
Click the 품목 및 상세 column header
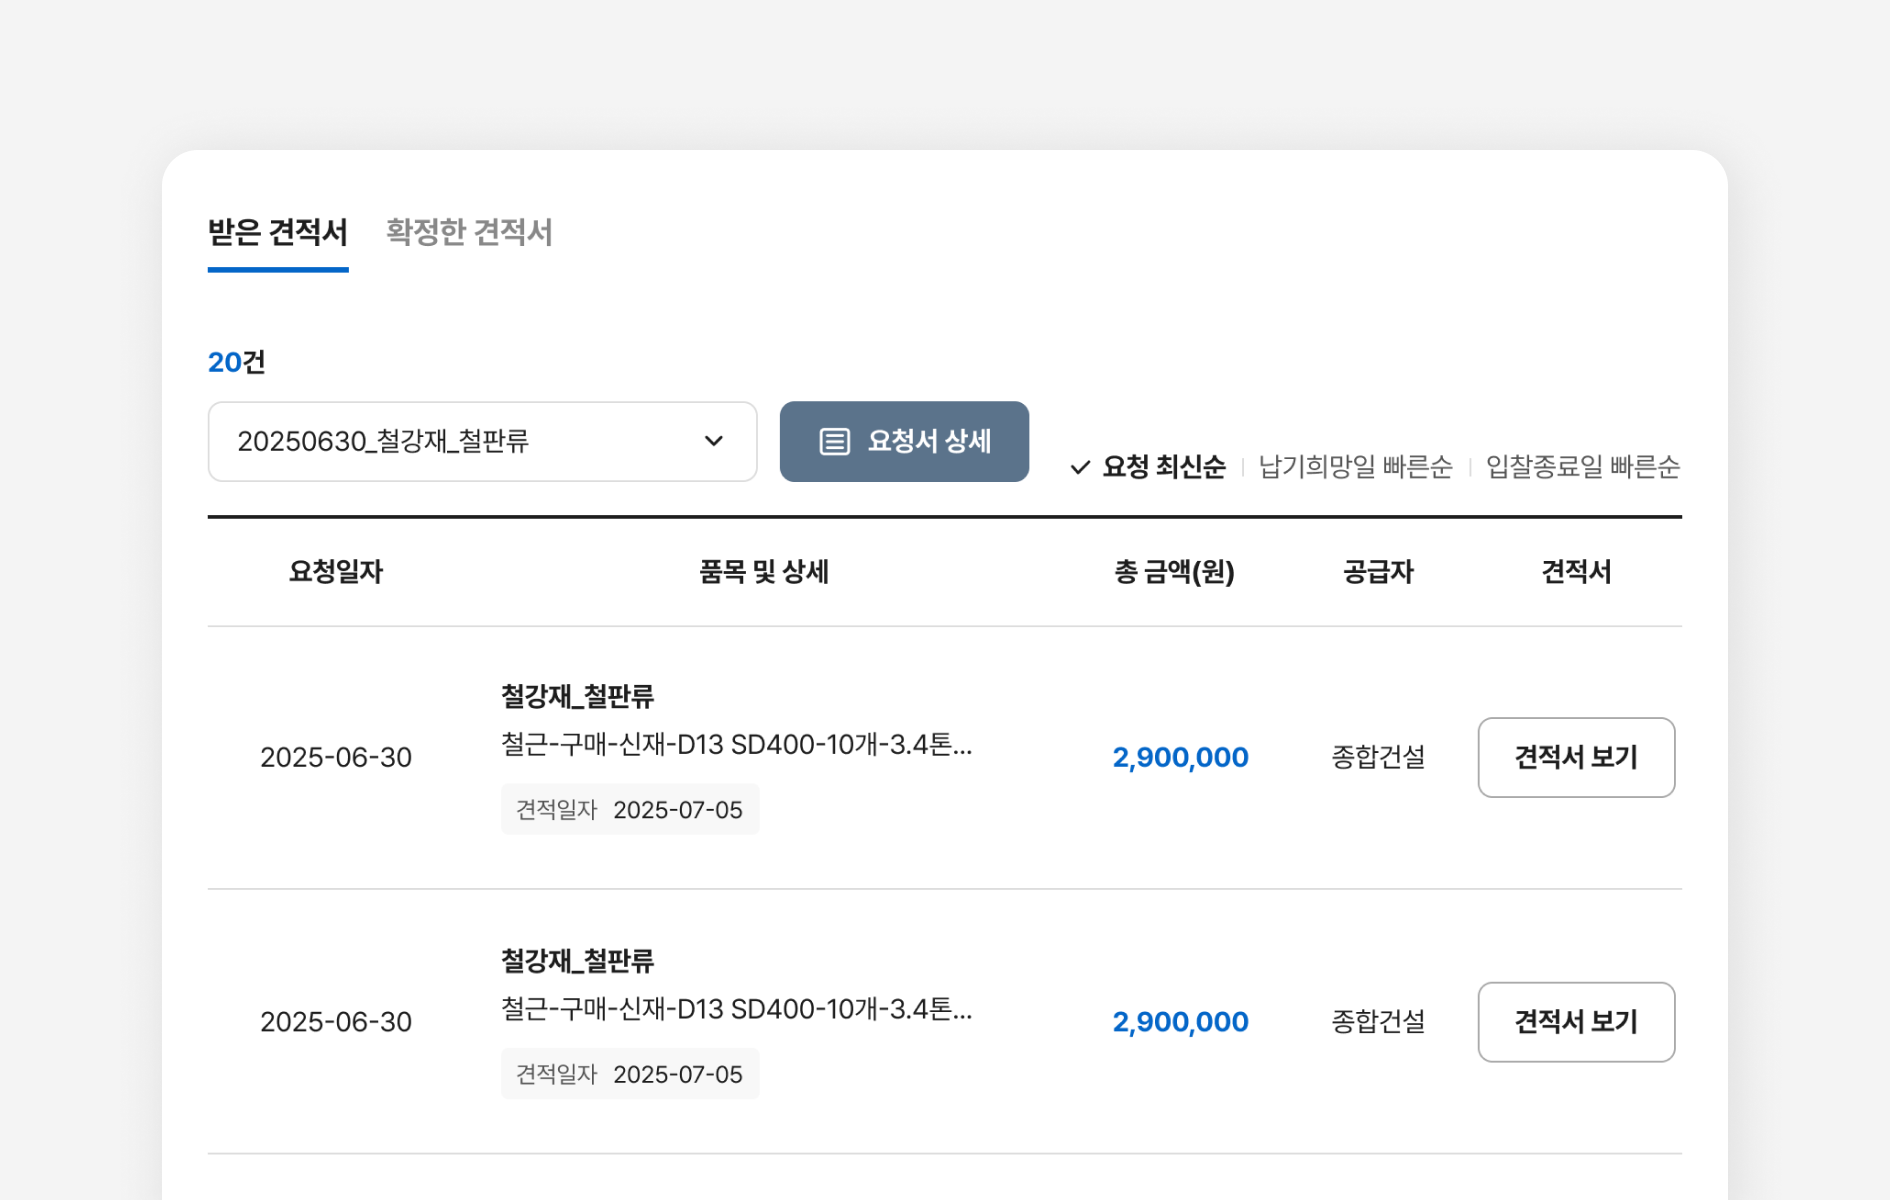click(x=763, y=572)
